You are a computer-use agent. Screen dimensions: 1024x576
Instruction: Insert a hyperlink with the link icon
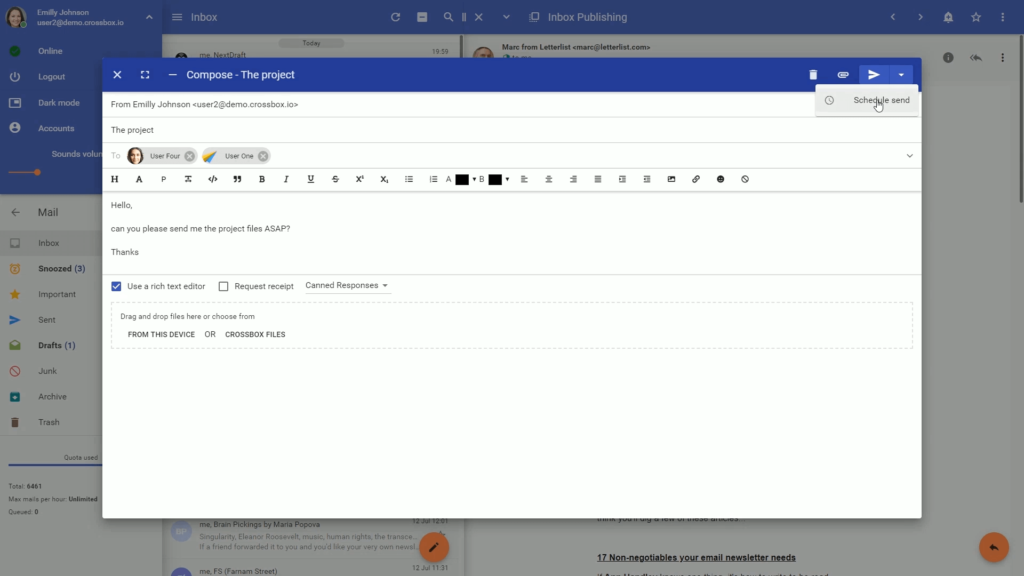[x=696, y=179]
